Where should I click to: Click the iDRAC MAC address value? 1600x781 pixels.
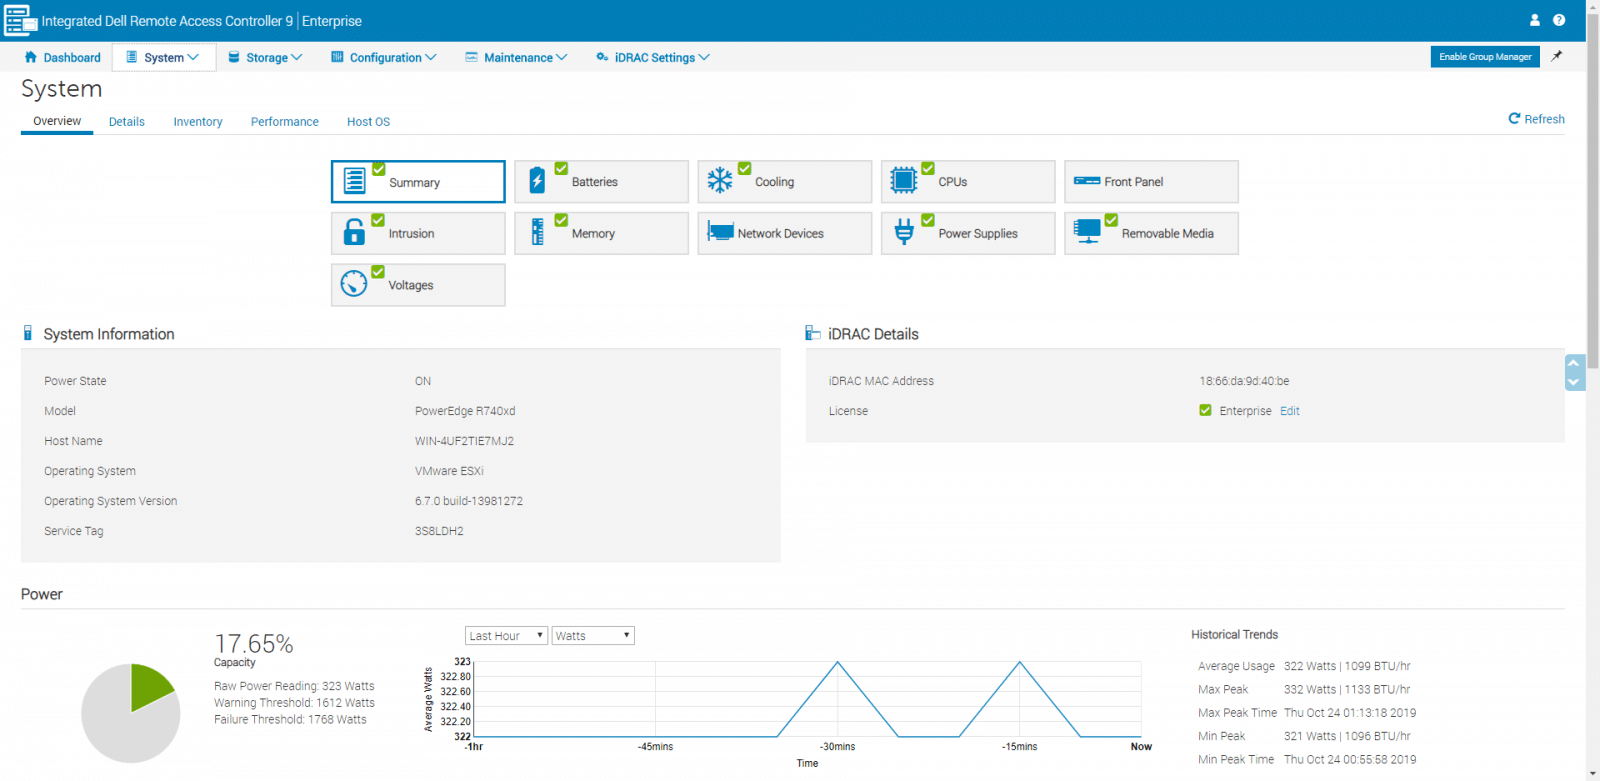tap(1244, 381)
